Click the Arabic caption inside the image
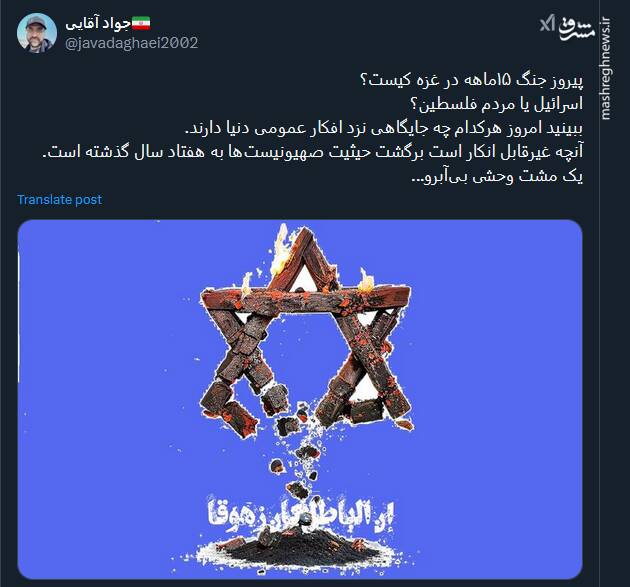The height and width of the screenshot is (587, 630). (x=301, y=516)
